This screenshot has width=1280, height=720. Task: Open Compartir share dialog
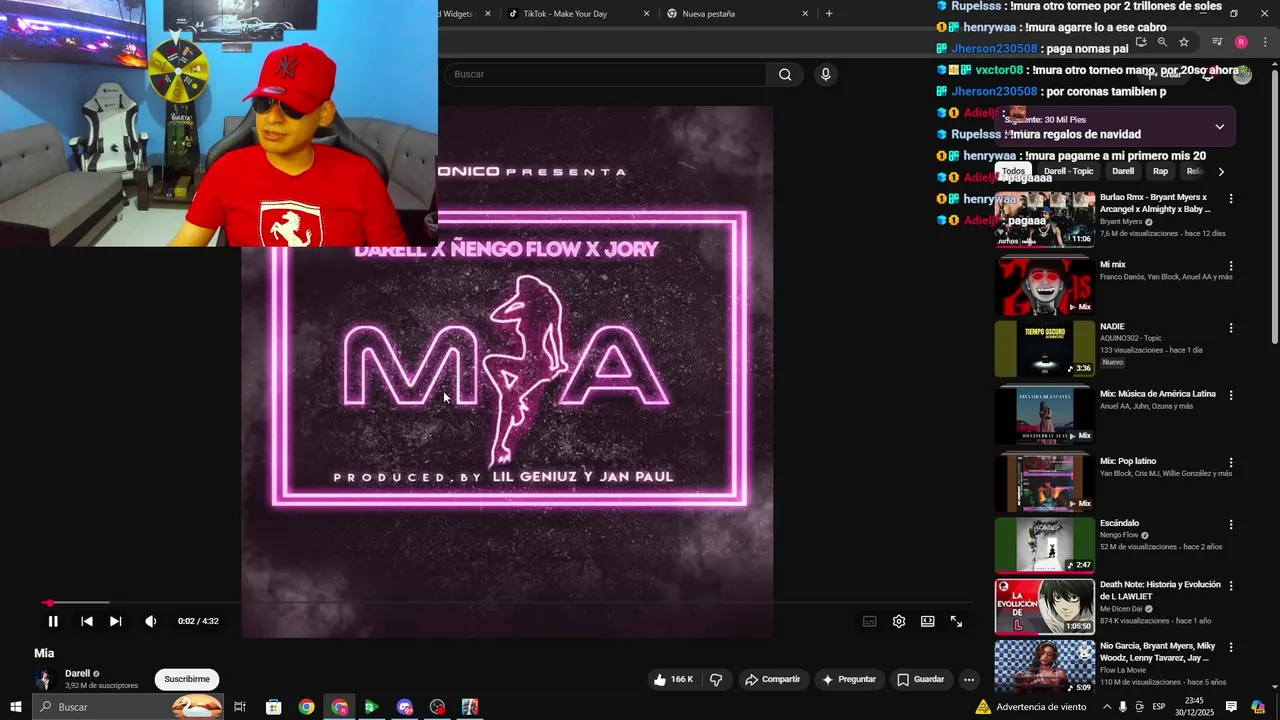pos(772,679)
